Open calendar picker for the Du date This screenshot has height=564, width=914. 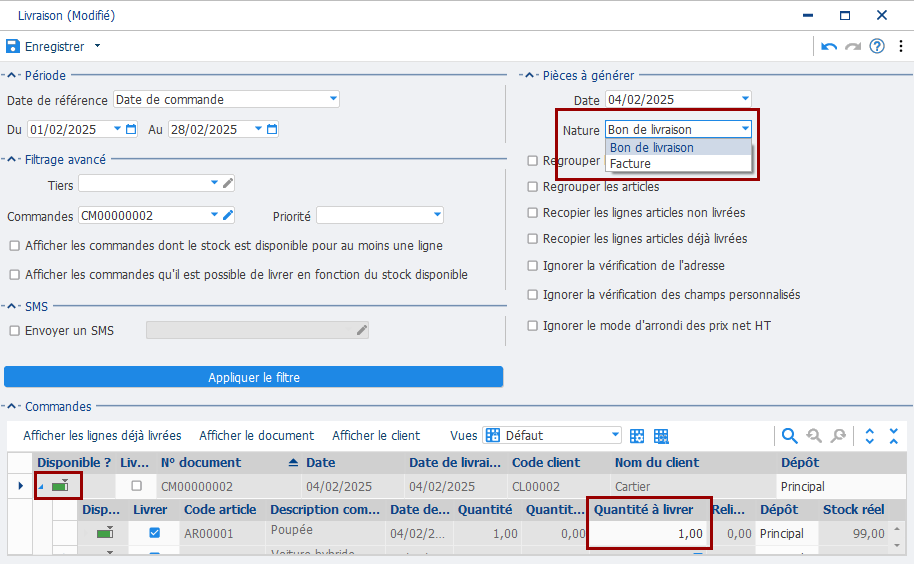(131, 129)
